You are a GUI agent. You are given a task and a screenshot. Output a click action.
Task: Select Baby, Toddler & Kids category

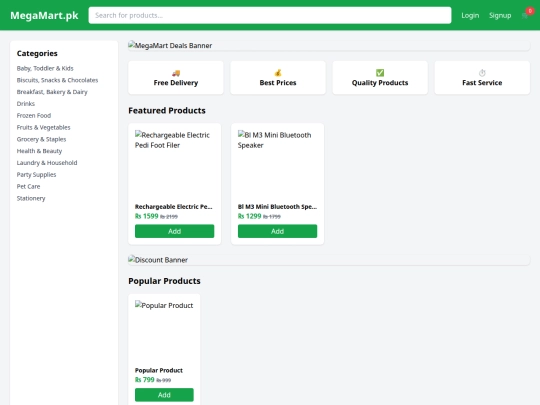click(45, 68)
